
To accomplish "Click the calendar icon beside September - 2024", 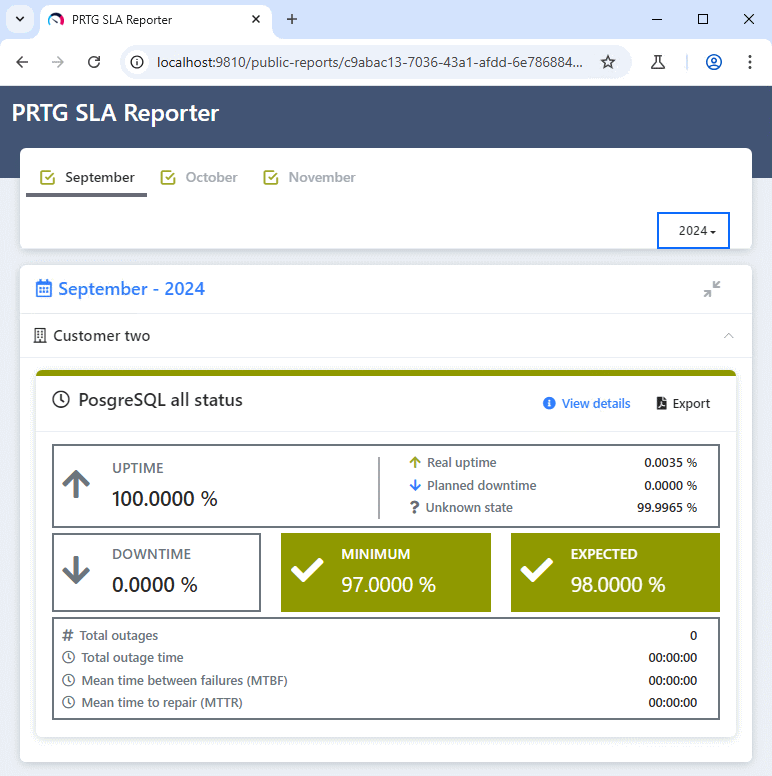I will (x=44, y=289).
